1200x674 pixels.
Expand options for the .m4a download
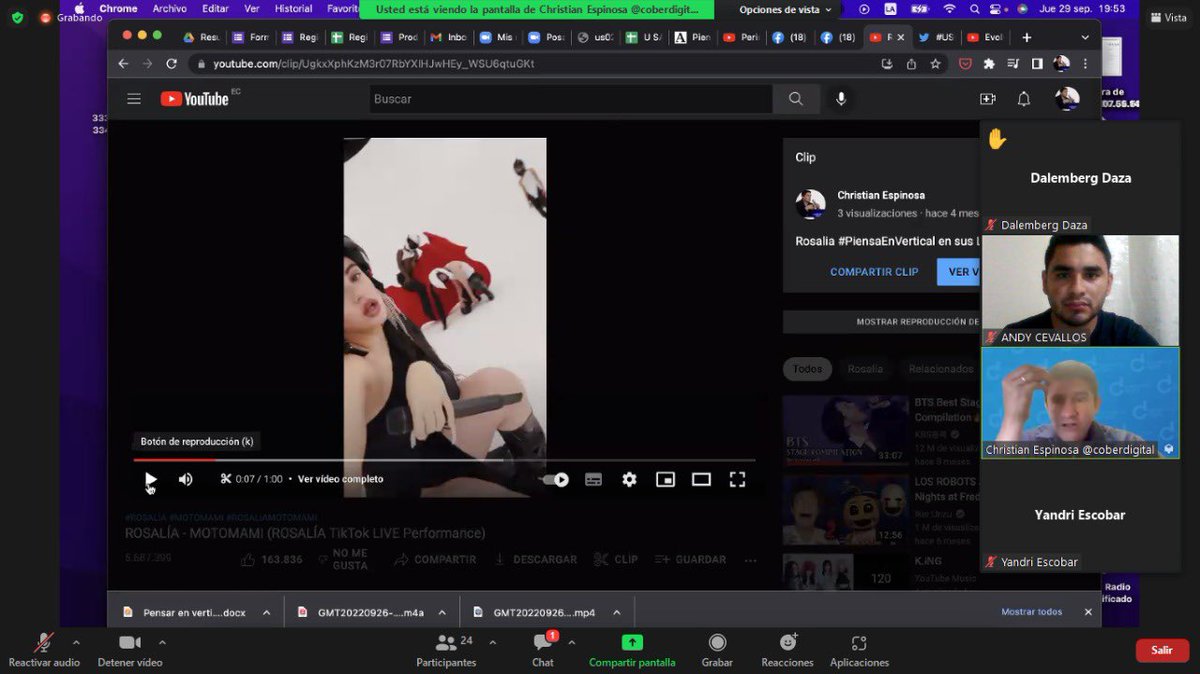click(x=441, y=612)
